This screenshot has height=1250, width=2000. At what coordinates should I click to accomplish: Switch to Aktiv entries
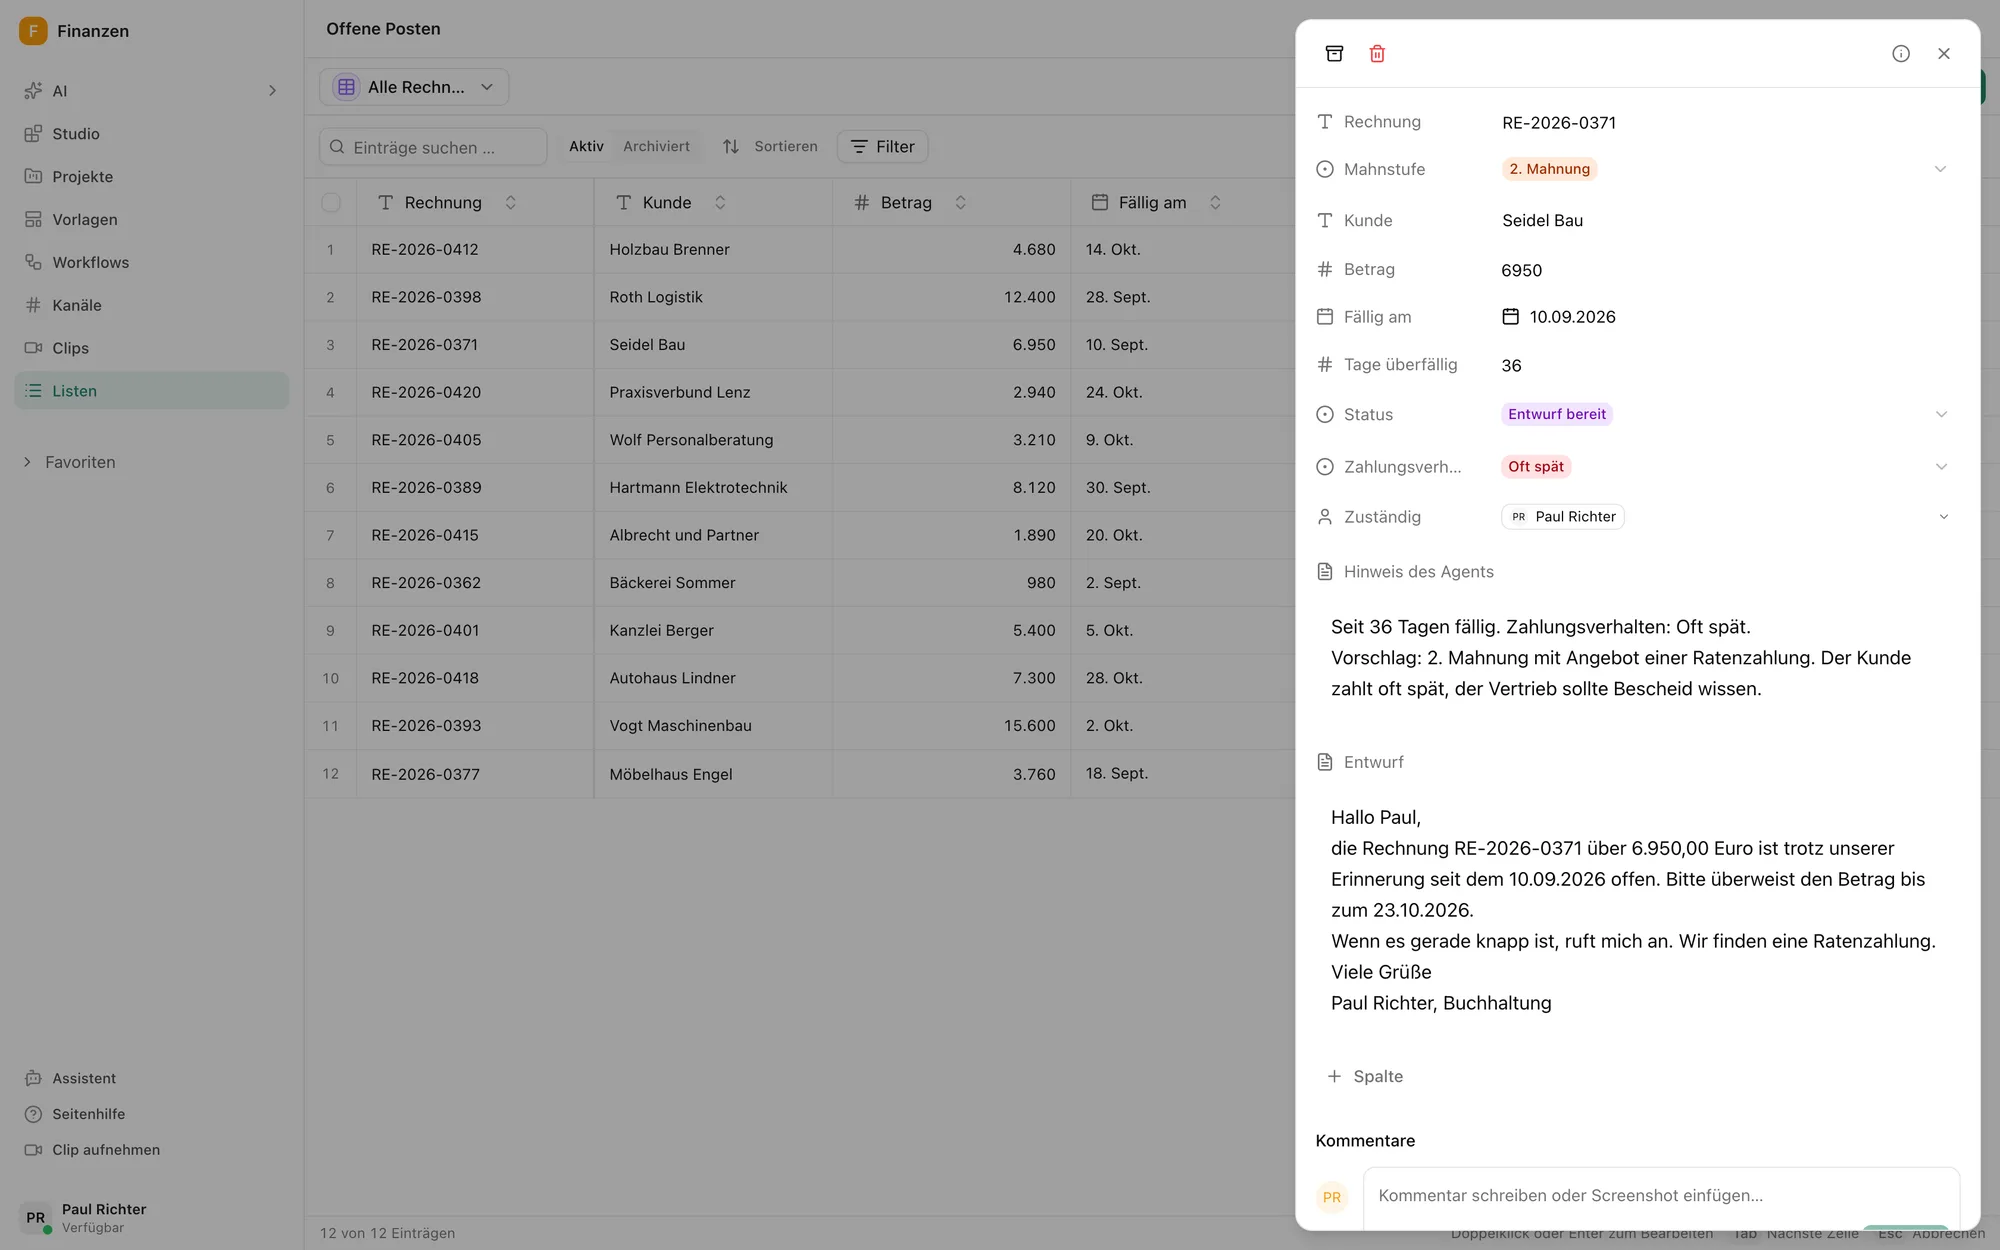pos(586,147)
